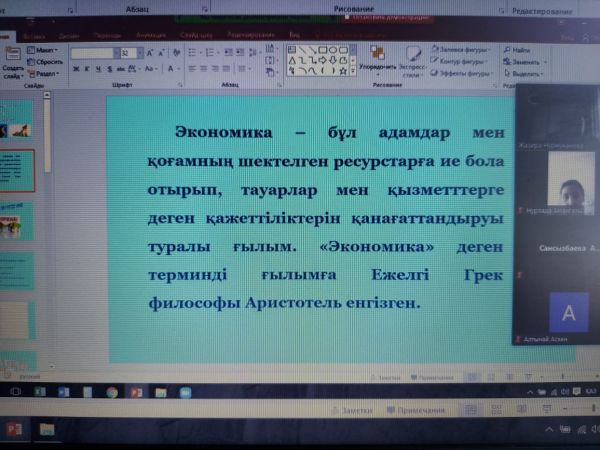Toggle italic text formatting
This screenshot has height=450, width=600.
tap(87, 70)
